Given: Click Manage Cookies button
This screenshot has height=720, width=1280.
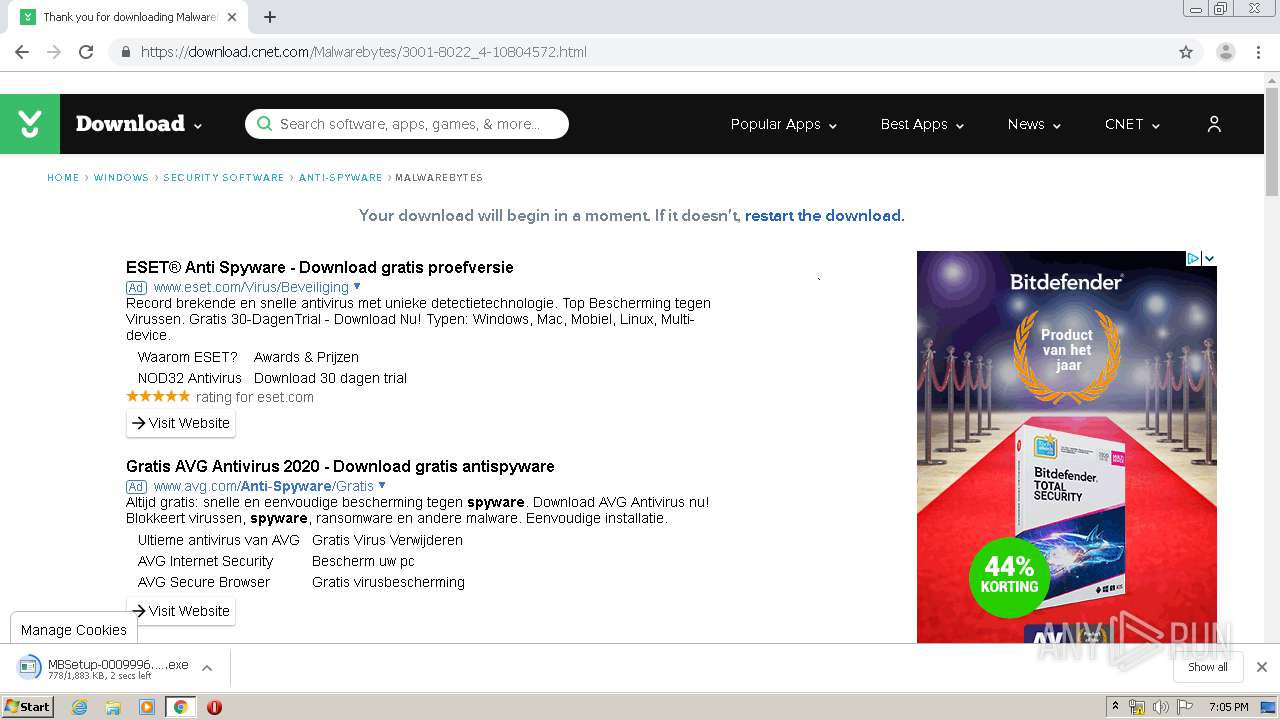Looking at the screenshot, I should pos(74,630).
